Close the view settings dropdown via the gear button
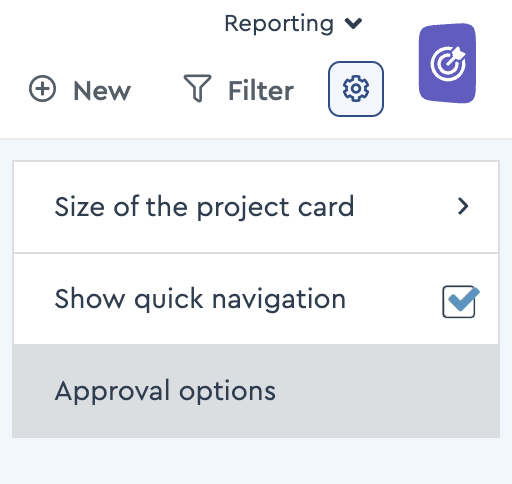Image resolution: width=512 pixels, height=484 pixels. tap(356, 89)
